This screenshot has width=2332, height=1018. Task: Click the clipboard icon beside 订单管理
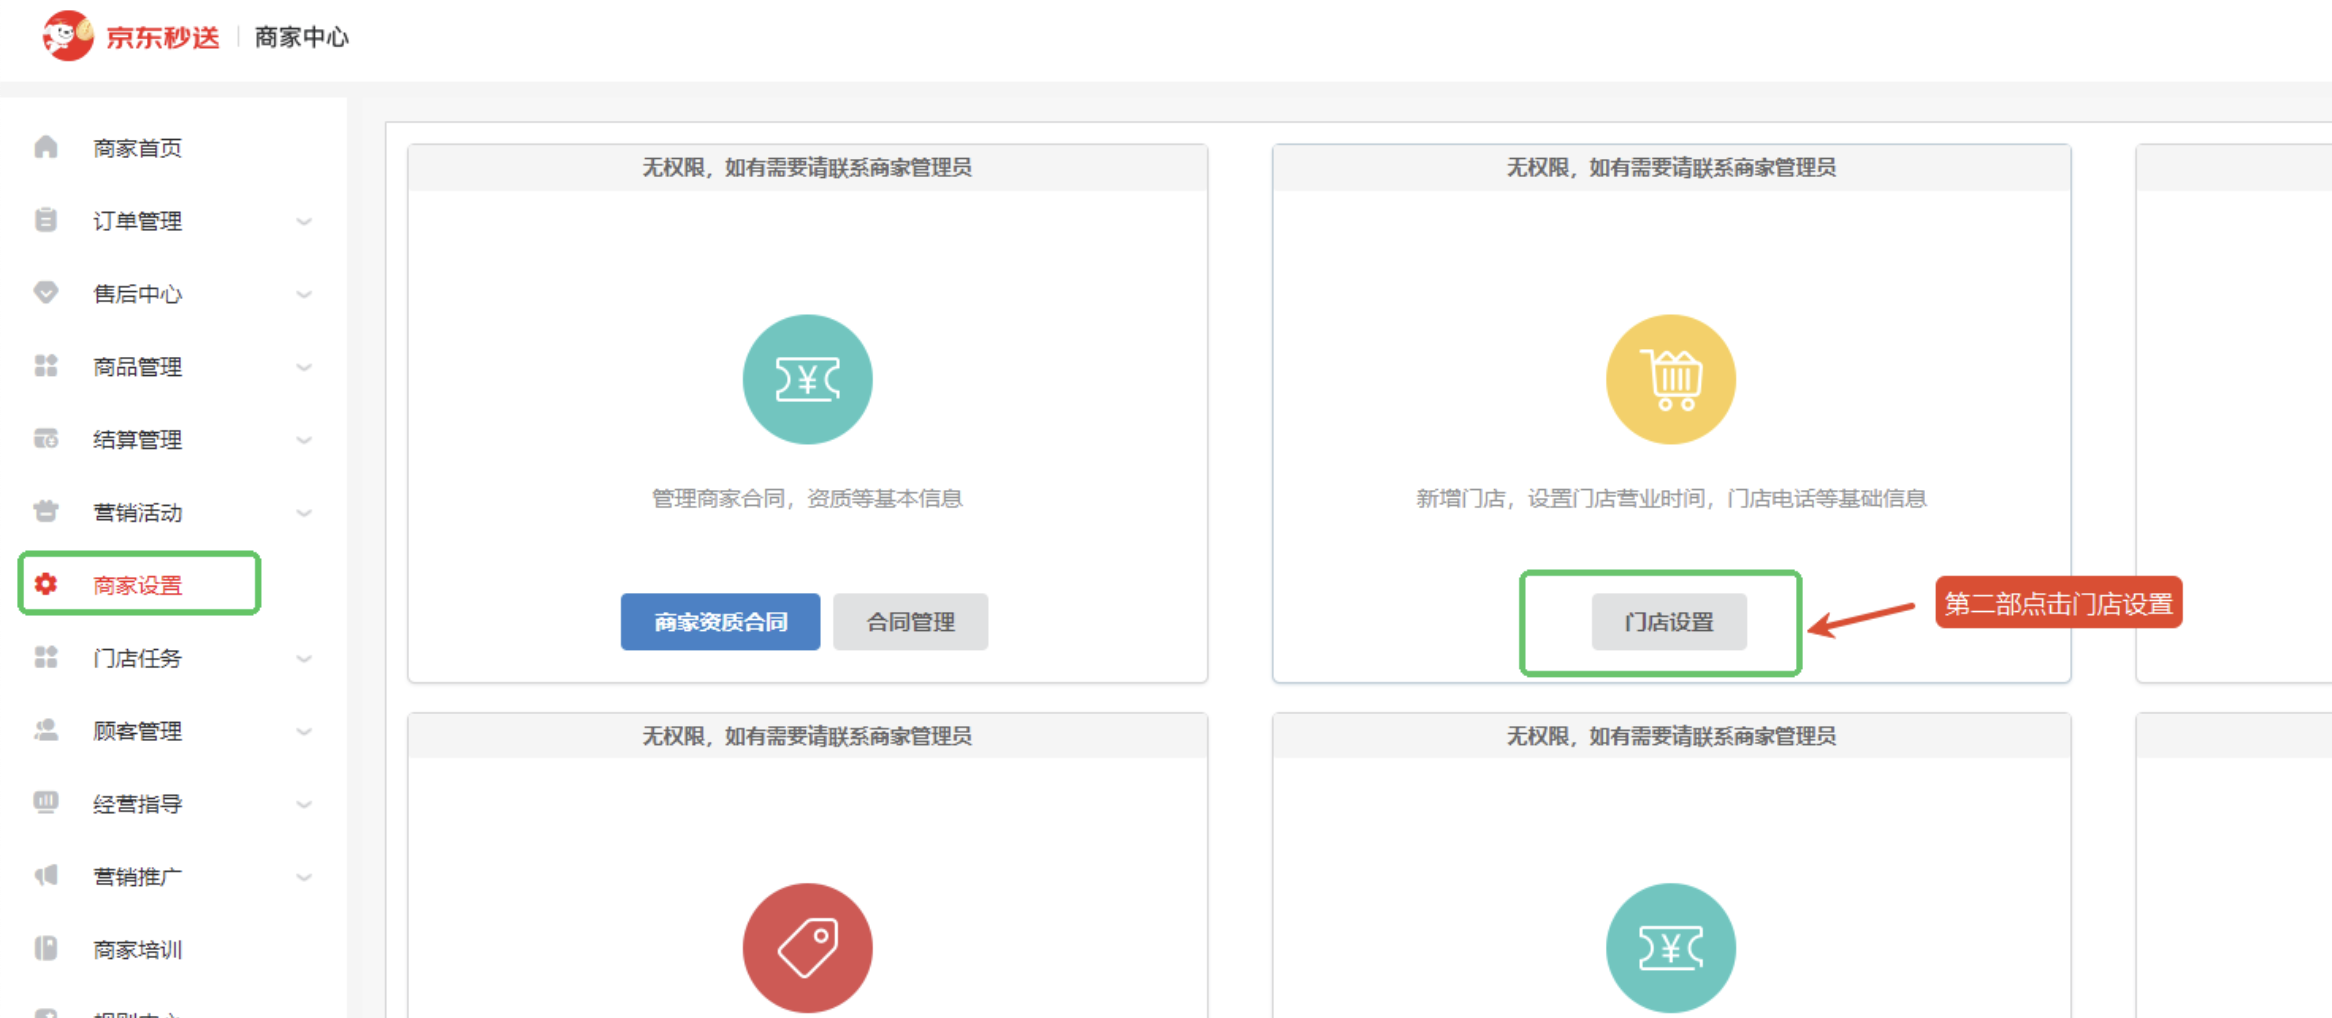(x=46, y=220)
